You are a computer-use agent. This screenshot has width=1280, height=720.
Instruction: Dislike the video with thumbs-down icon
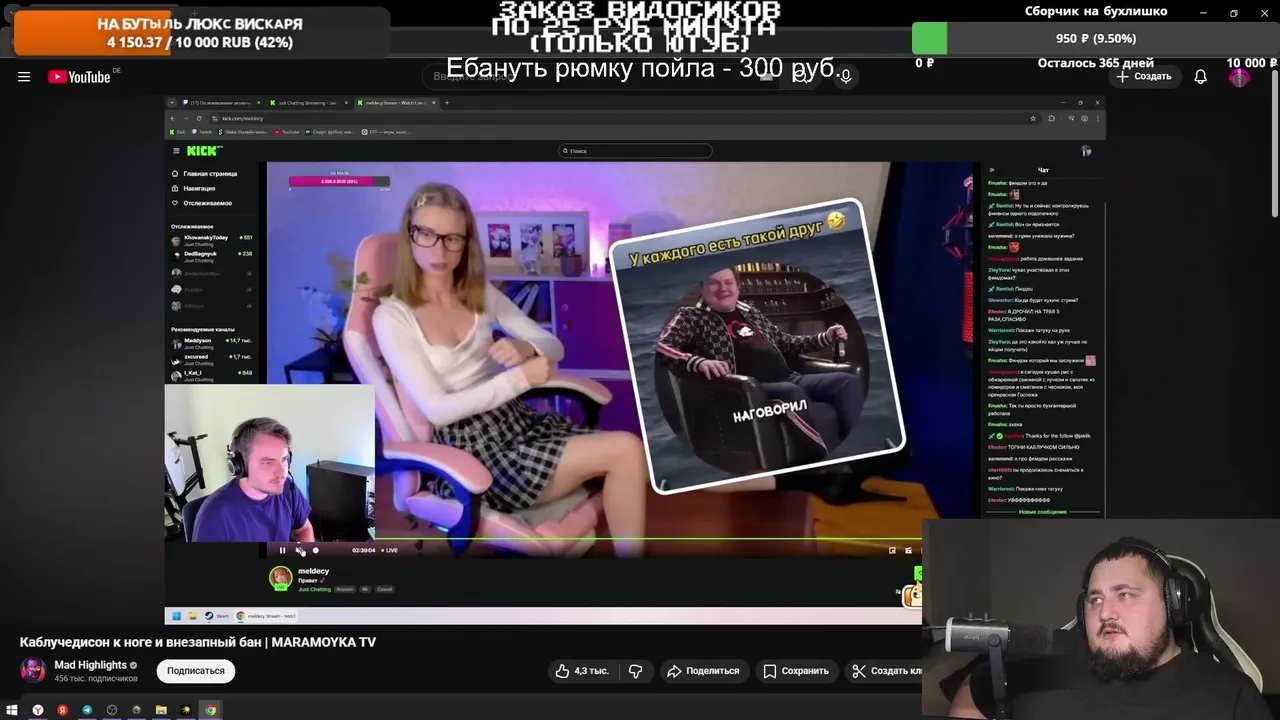[x=635, y=671]
